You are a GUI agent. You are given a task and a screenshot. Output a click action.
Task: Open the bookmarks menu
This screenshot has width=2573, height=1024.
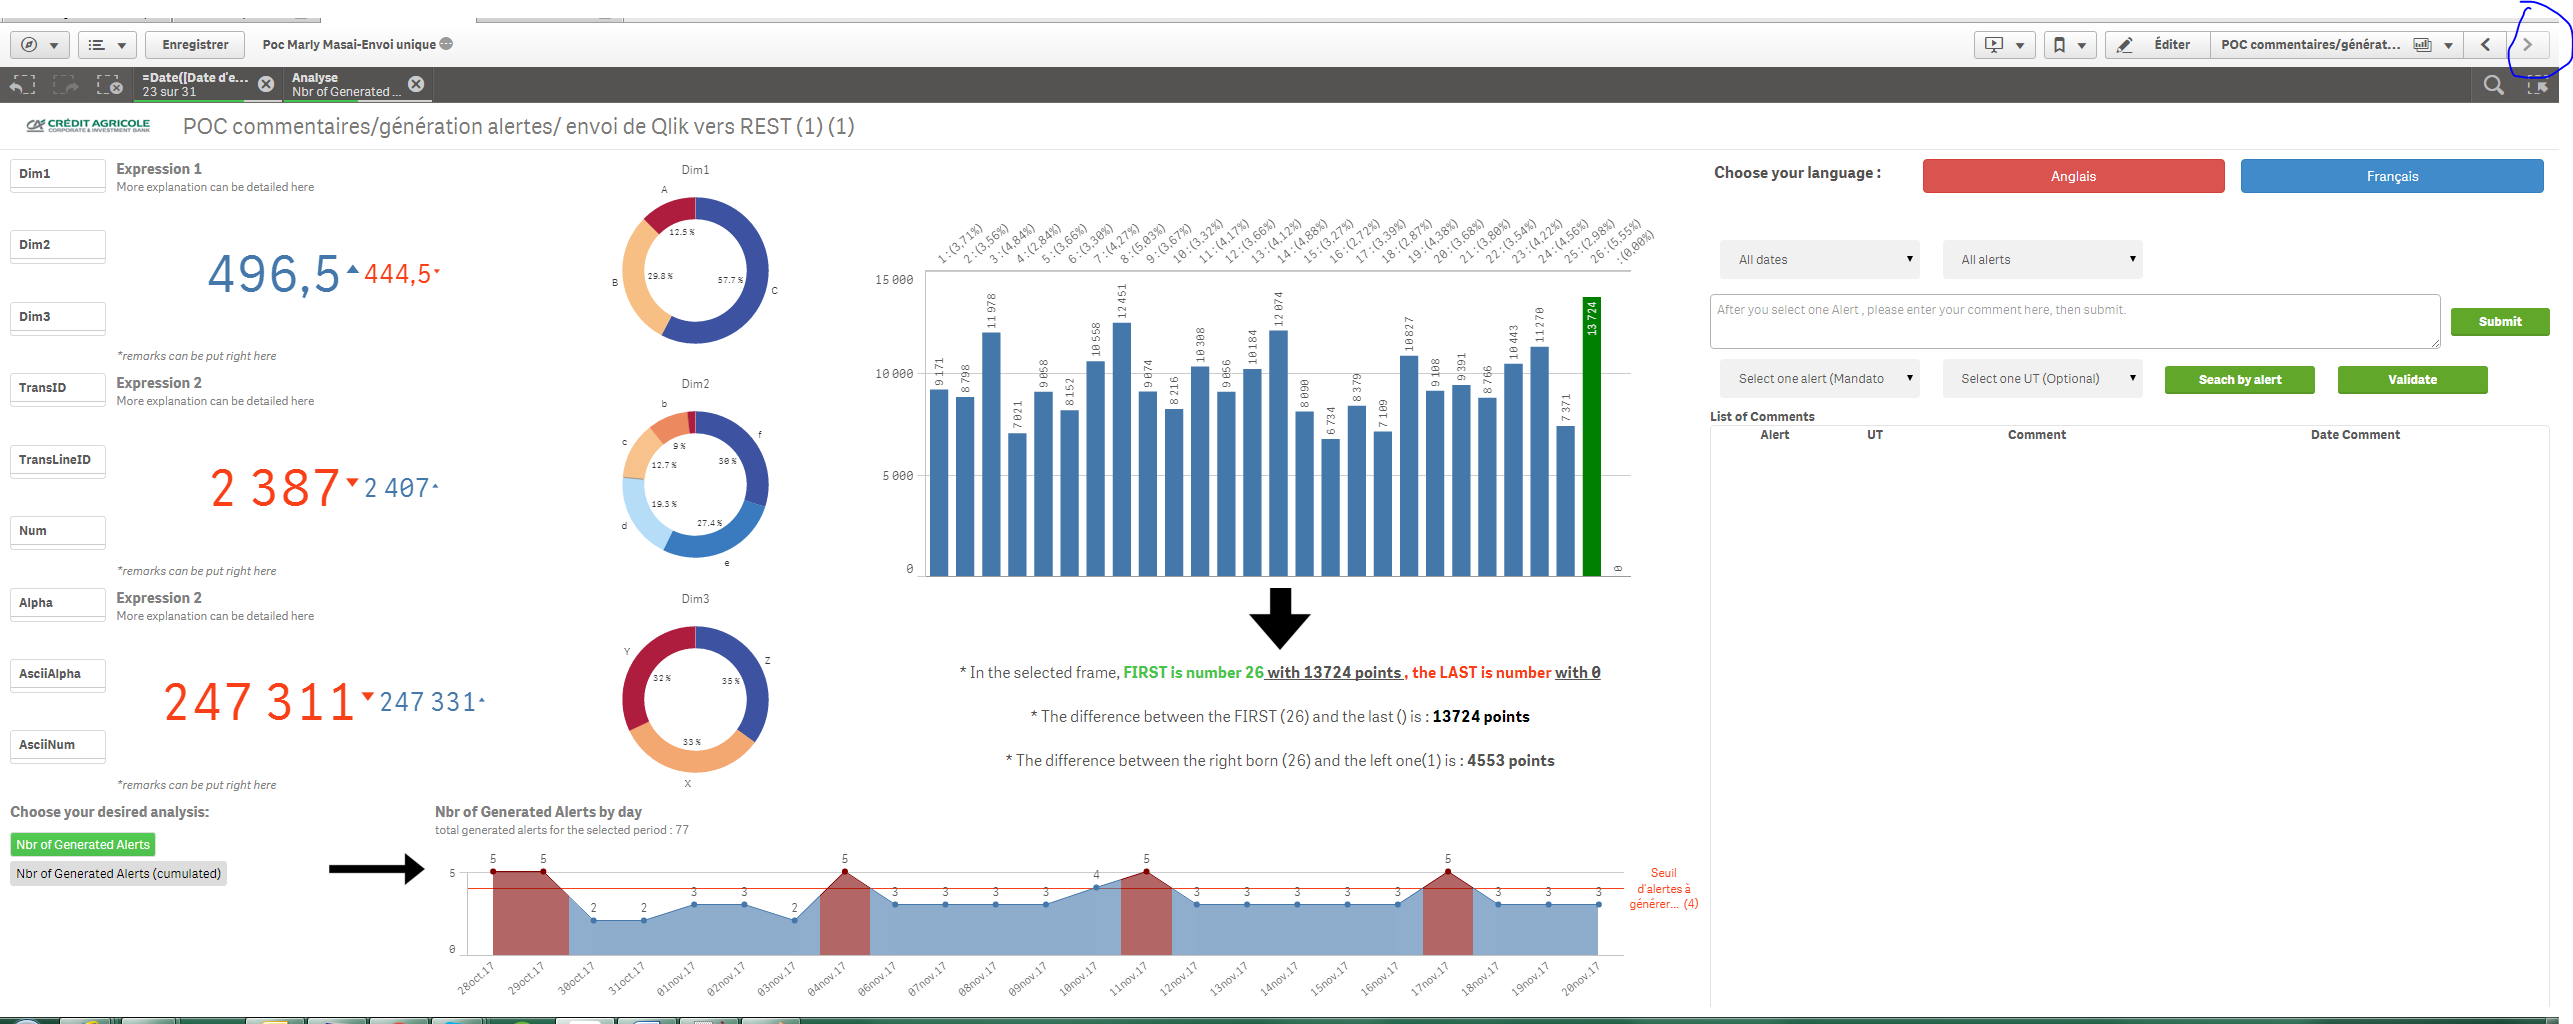click(x=2069, y=45)
